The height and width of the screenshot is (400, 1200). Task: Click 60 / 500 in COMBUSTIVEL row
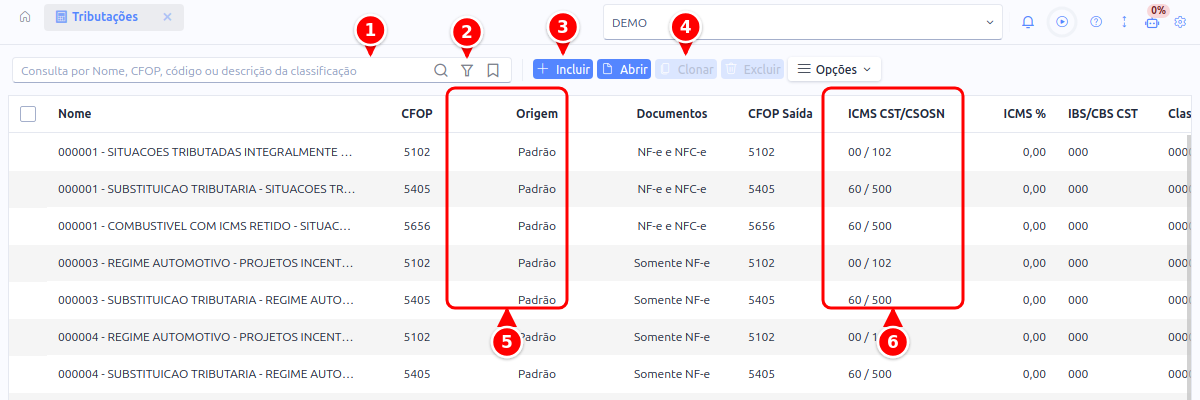click(x=870, y=226)
